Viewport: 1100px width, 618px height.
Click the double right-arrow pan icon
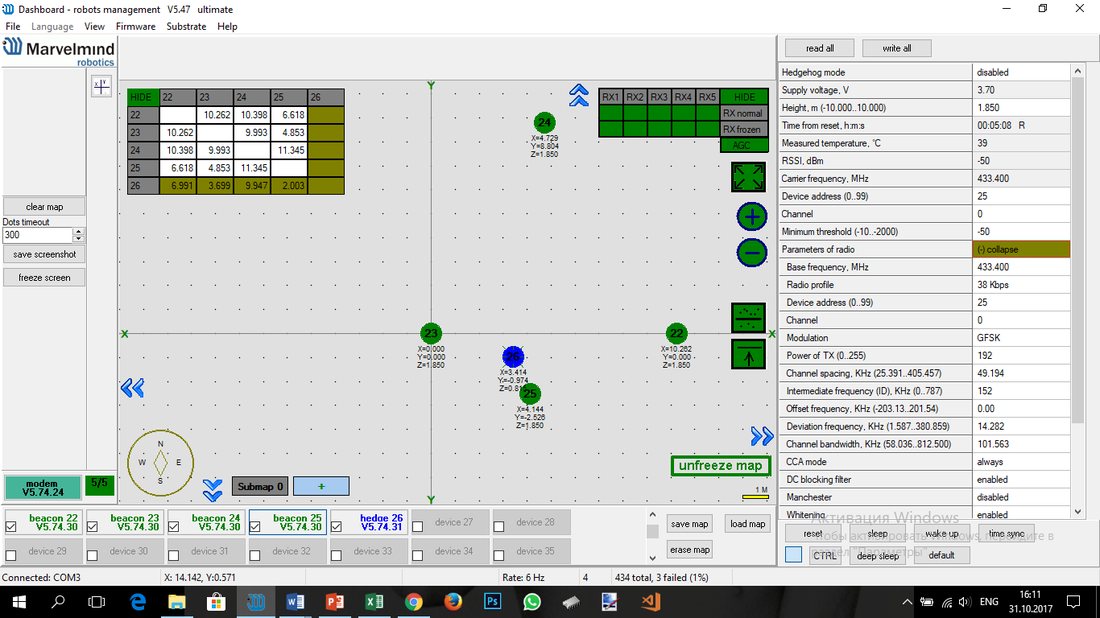pyautogui.click(x=762, y=436)
